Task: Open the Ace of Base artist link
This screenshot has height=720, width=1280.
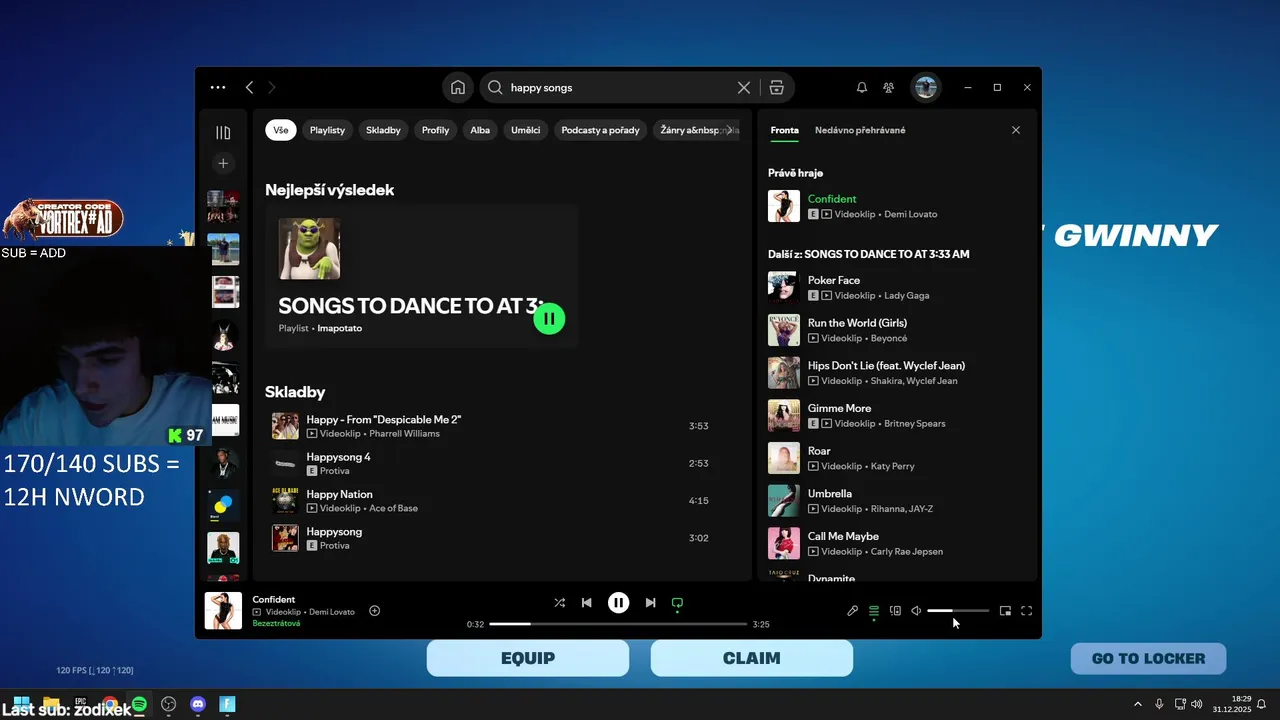Action: (x=394, y=508)
